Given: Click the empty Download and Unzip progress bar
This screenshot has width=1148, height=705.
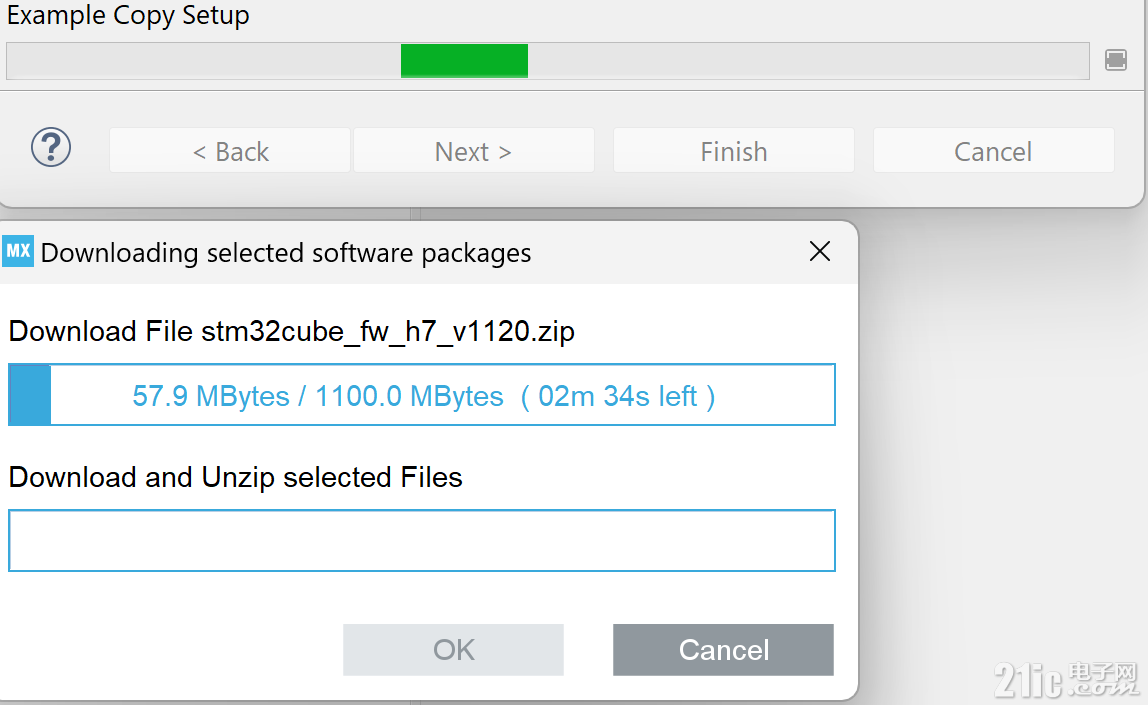Looking at the screenshot, I should coord(422,540).
